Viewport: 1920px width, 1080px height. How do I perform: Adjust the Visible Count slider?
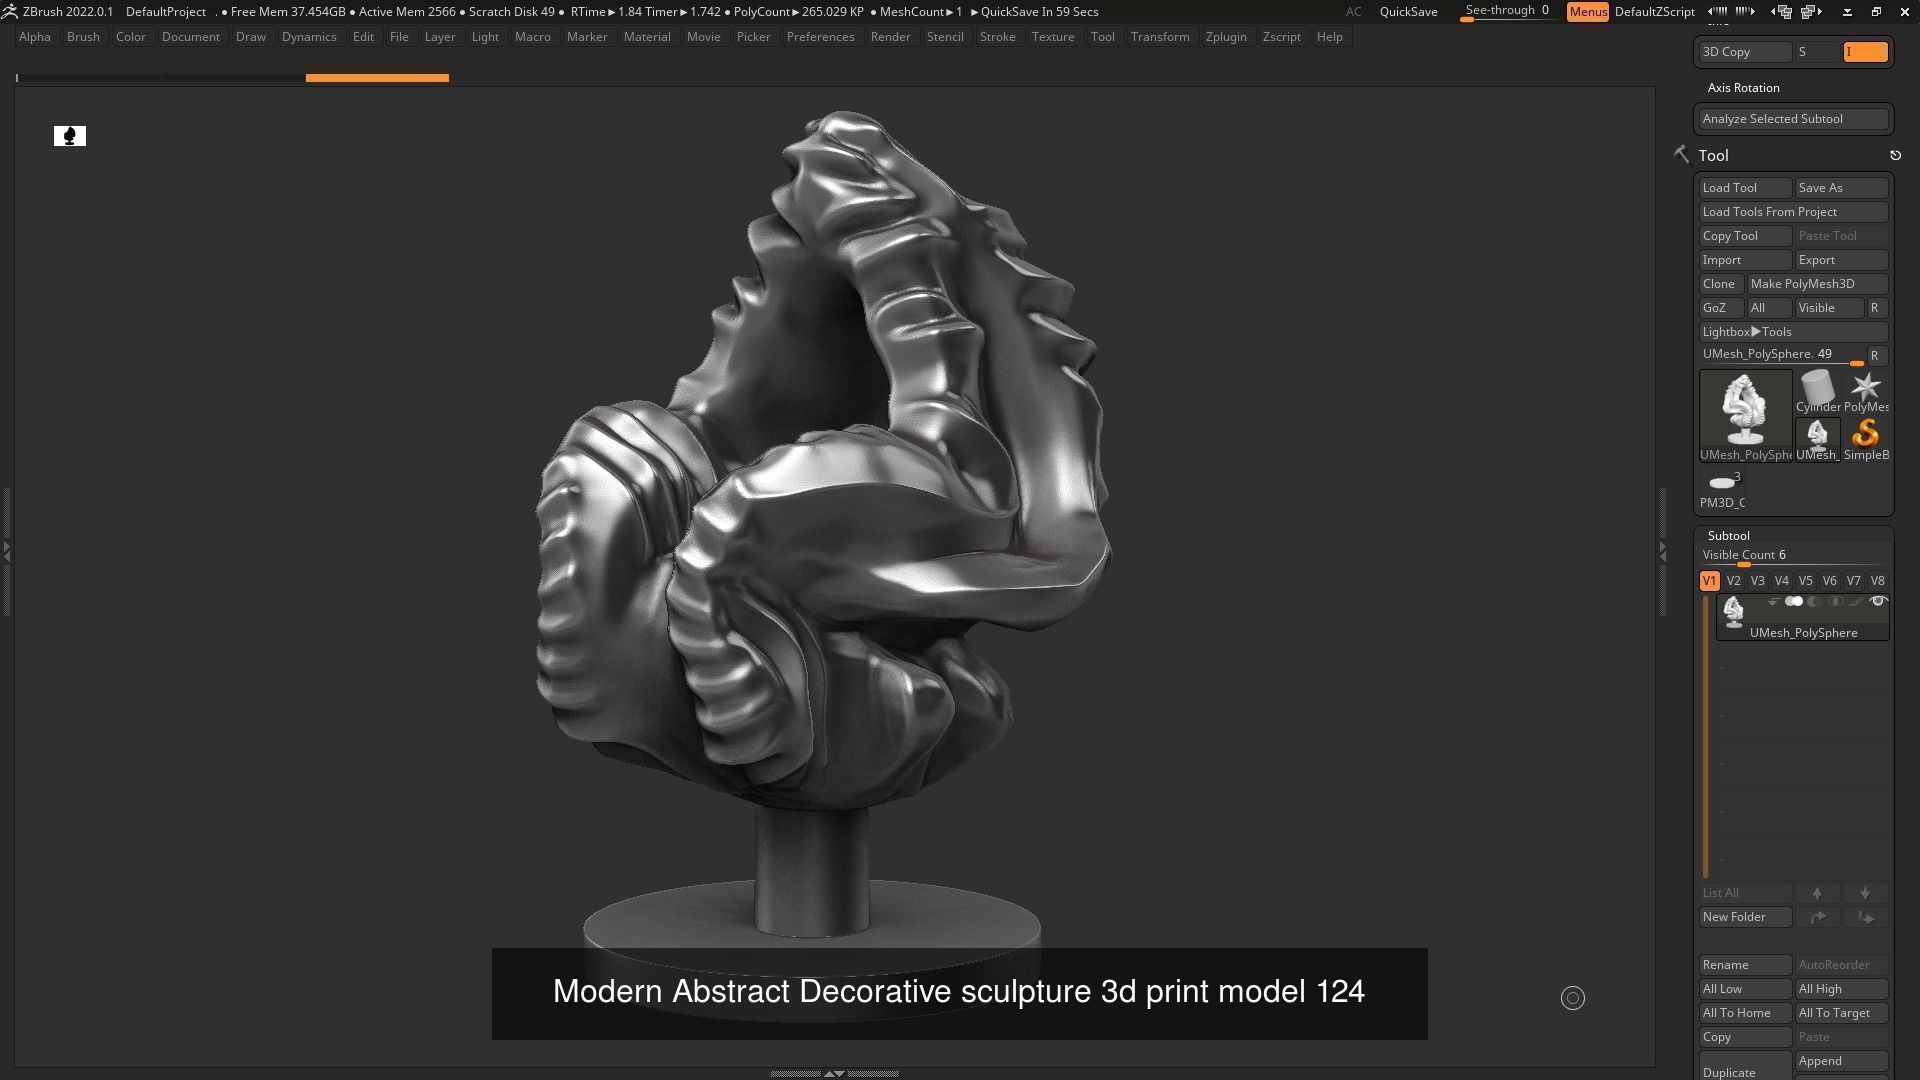pos(1793,557)
